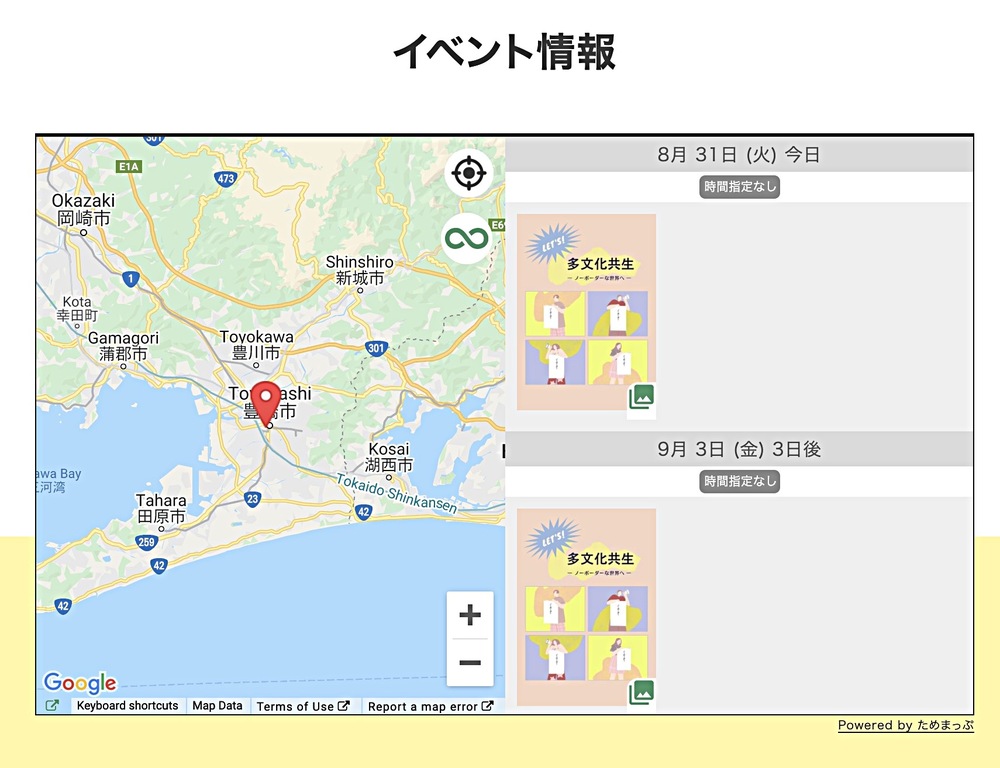
Task: Click the green infinity loop icon
Action: tap(467, 239)
